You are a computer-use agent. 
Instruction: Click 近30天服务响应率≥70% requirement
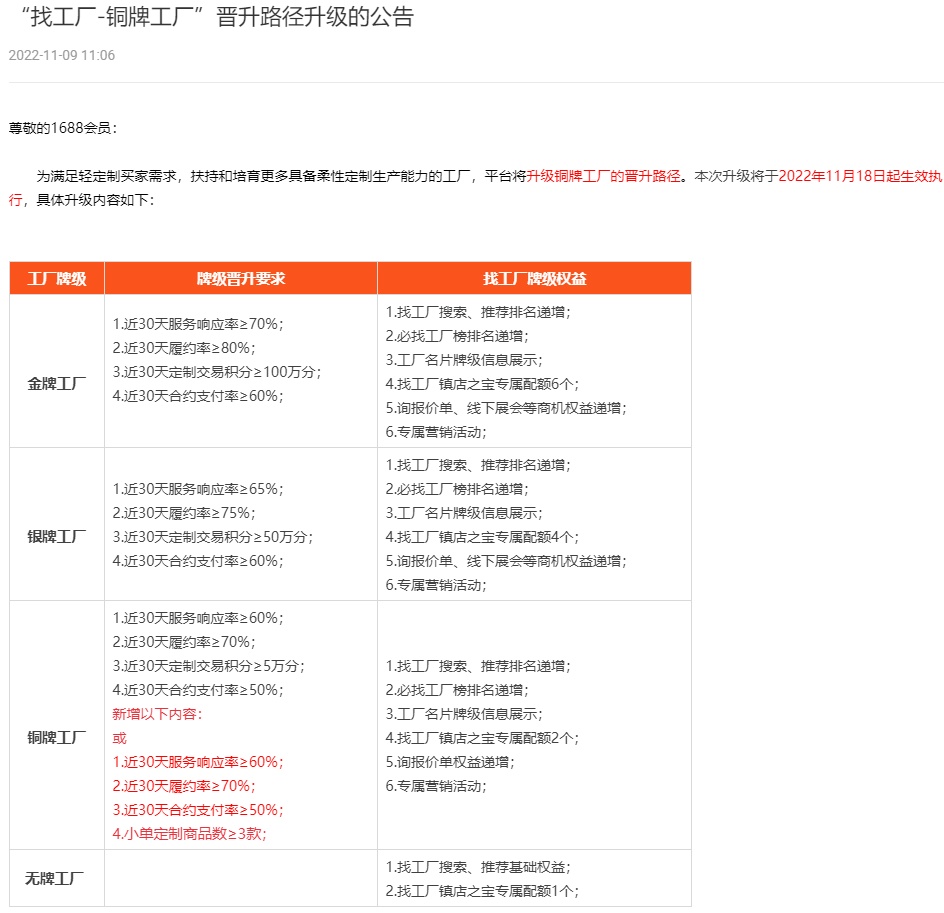198,324
